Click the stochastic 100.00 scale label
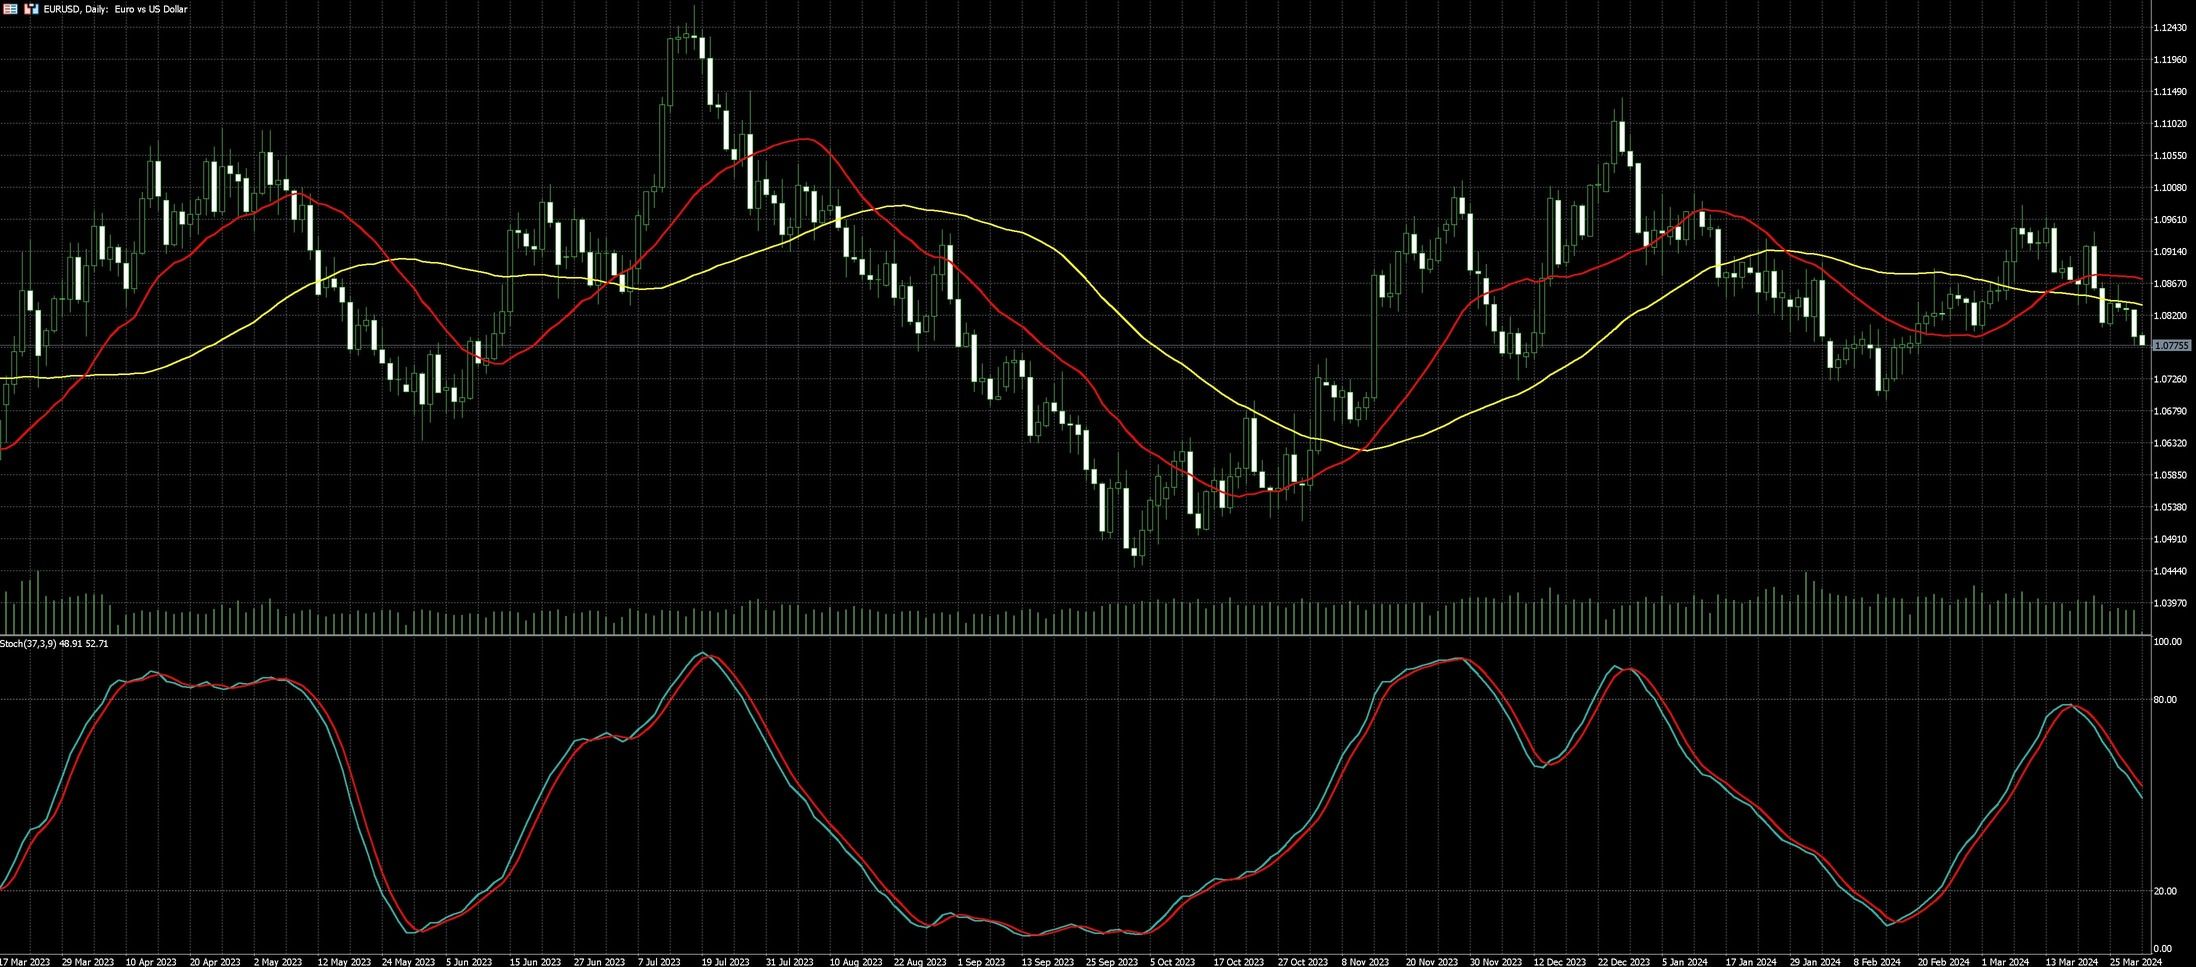This screenshot has height=967, width=2196. coord(2166,642)
